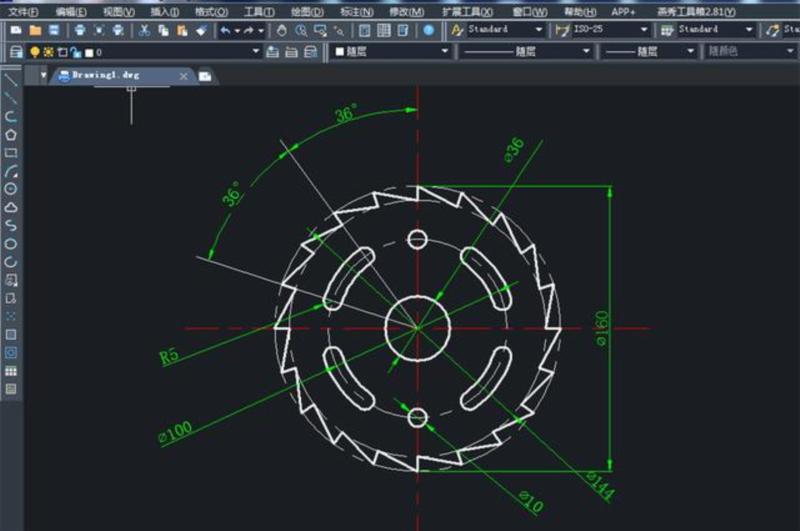Open the 格式(O) menu
Image resolution: width=800 pixels, height=531 pixels.
tap(212, 11)
